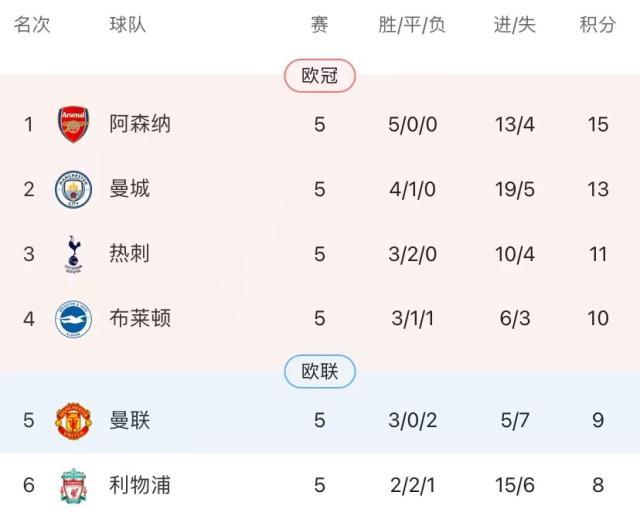Click the 欧联 qualification zone badge
The height and width of the screenshot is (526, 640).
(320, 372)
